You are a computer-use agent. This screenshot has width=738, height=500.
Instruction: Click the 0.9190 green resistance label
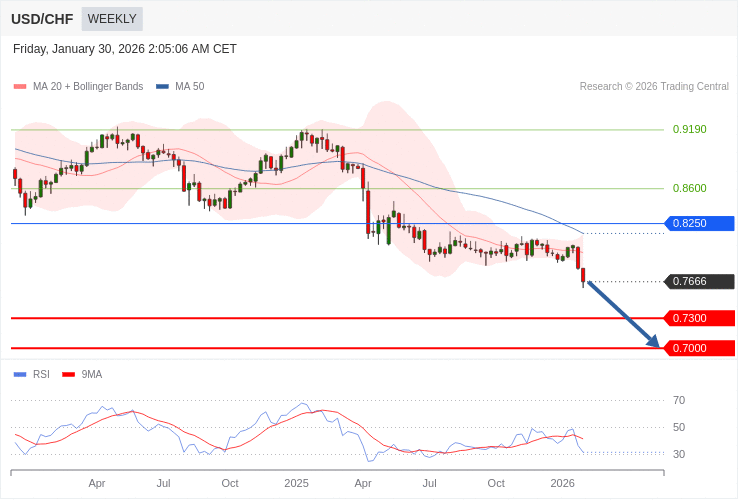tap(690, 129)
